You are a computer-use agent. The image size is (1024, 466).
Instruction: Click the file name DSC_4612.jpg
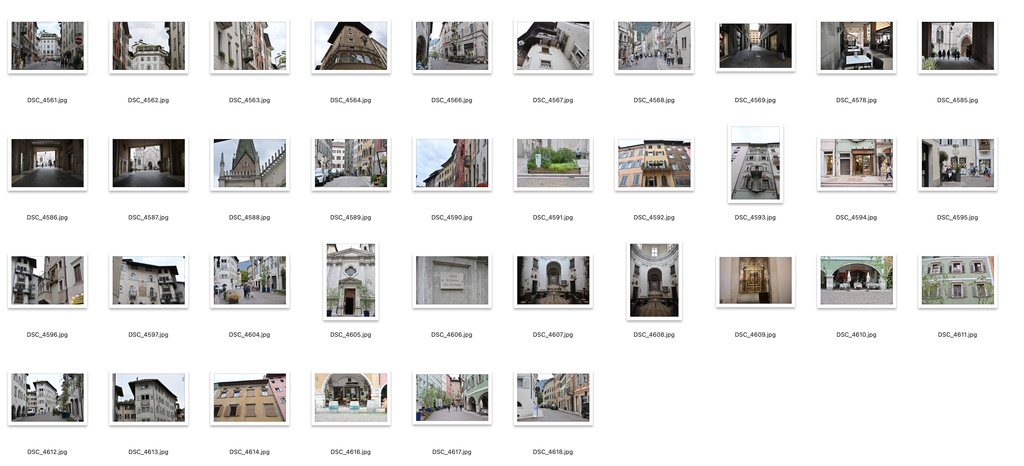click(47, 452)
